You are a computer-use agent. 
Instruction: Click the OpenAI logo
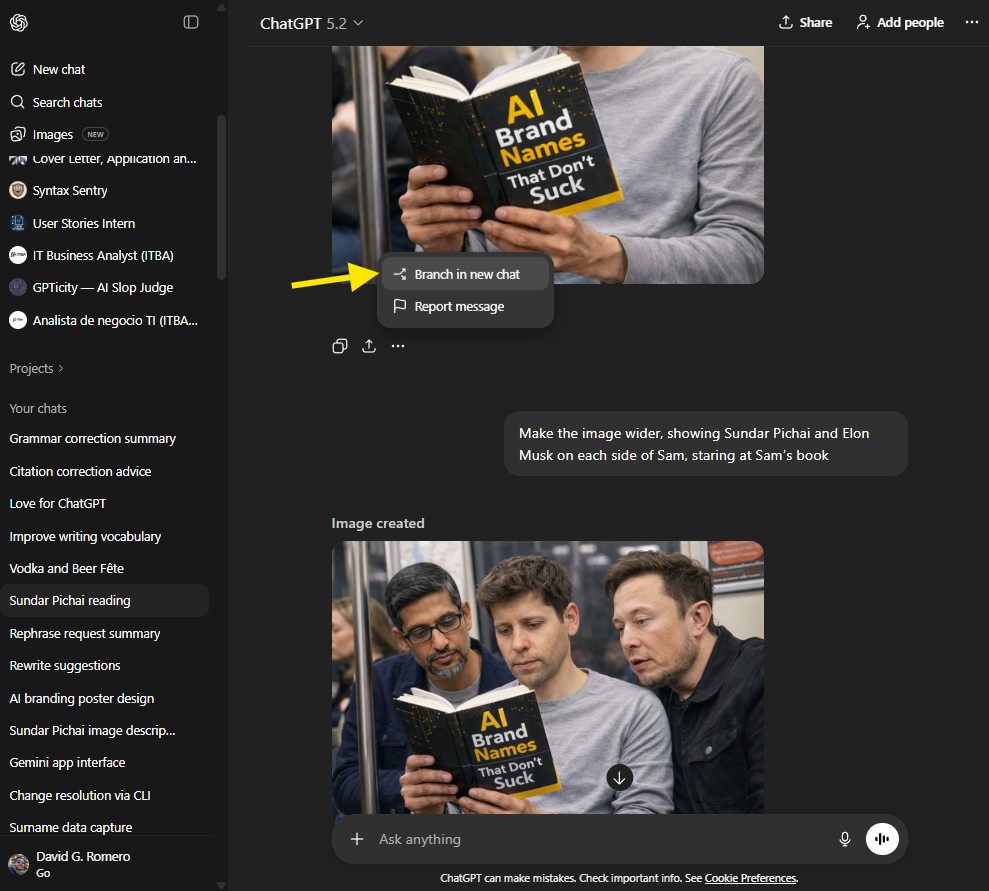coord(19,22)
